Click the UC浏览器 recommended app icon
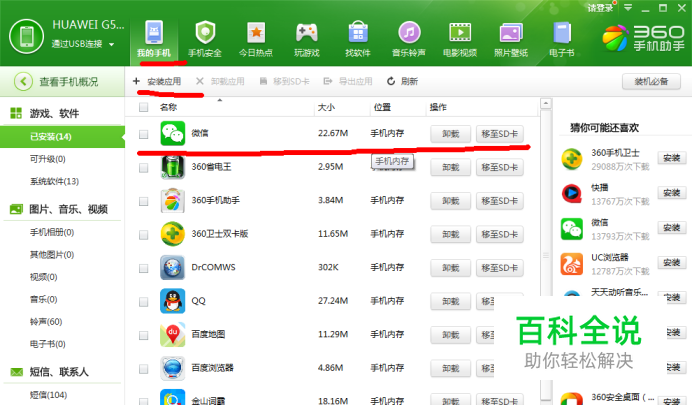The height and width of the screenshot is (405, 692). tap(572, 263)
